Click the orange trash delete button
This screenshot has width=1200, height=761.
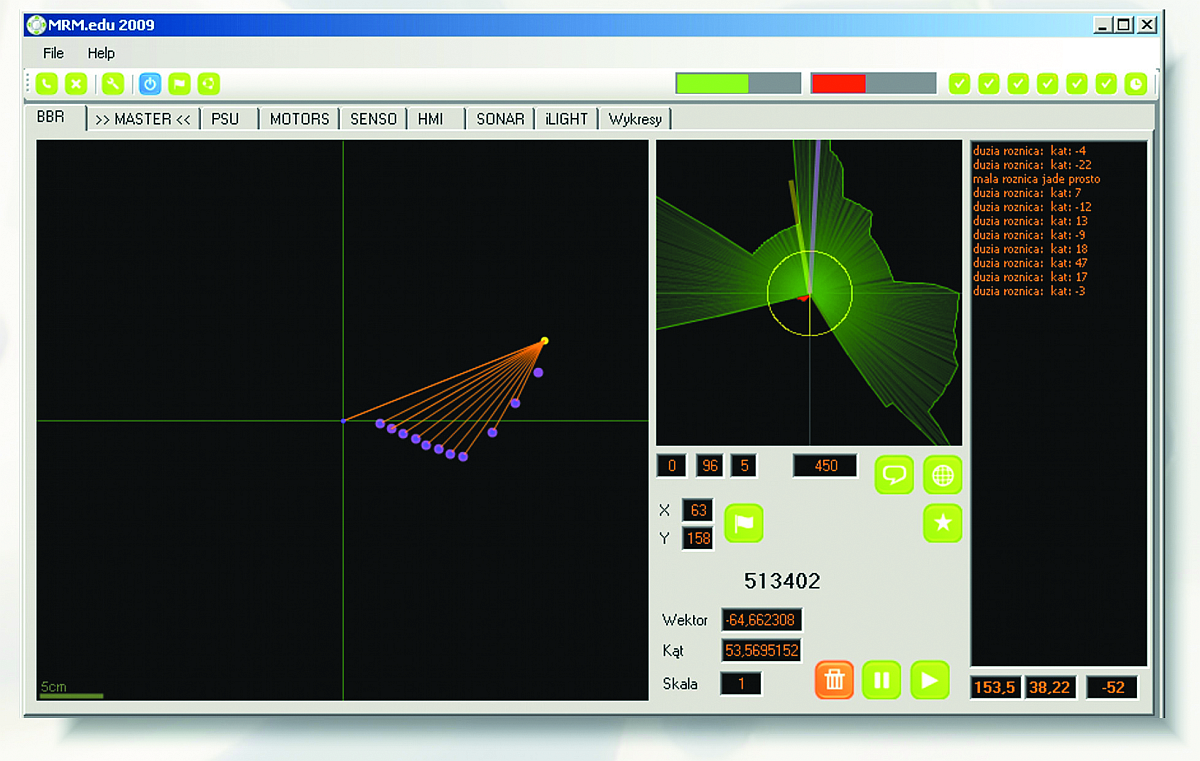(x=834, y=681)
